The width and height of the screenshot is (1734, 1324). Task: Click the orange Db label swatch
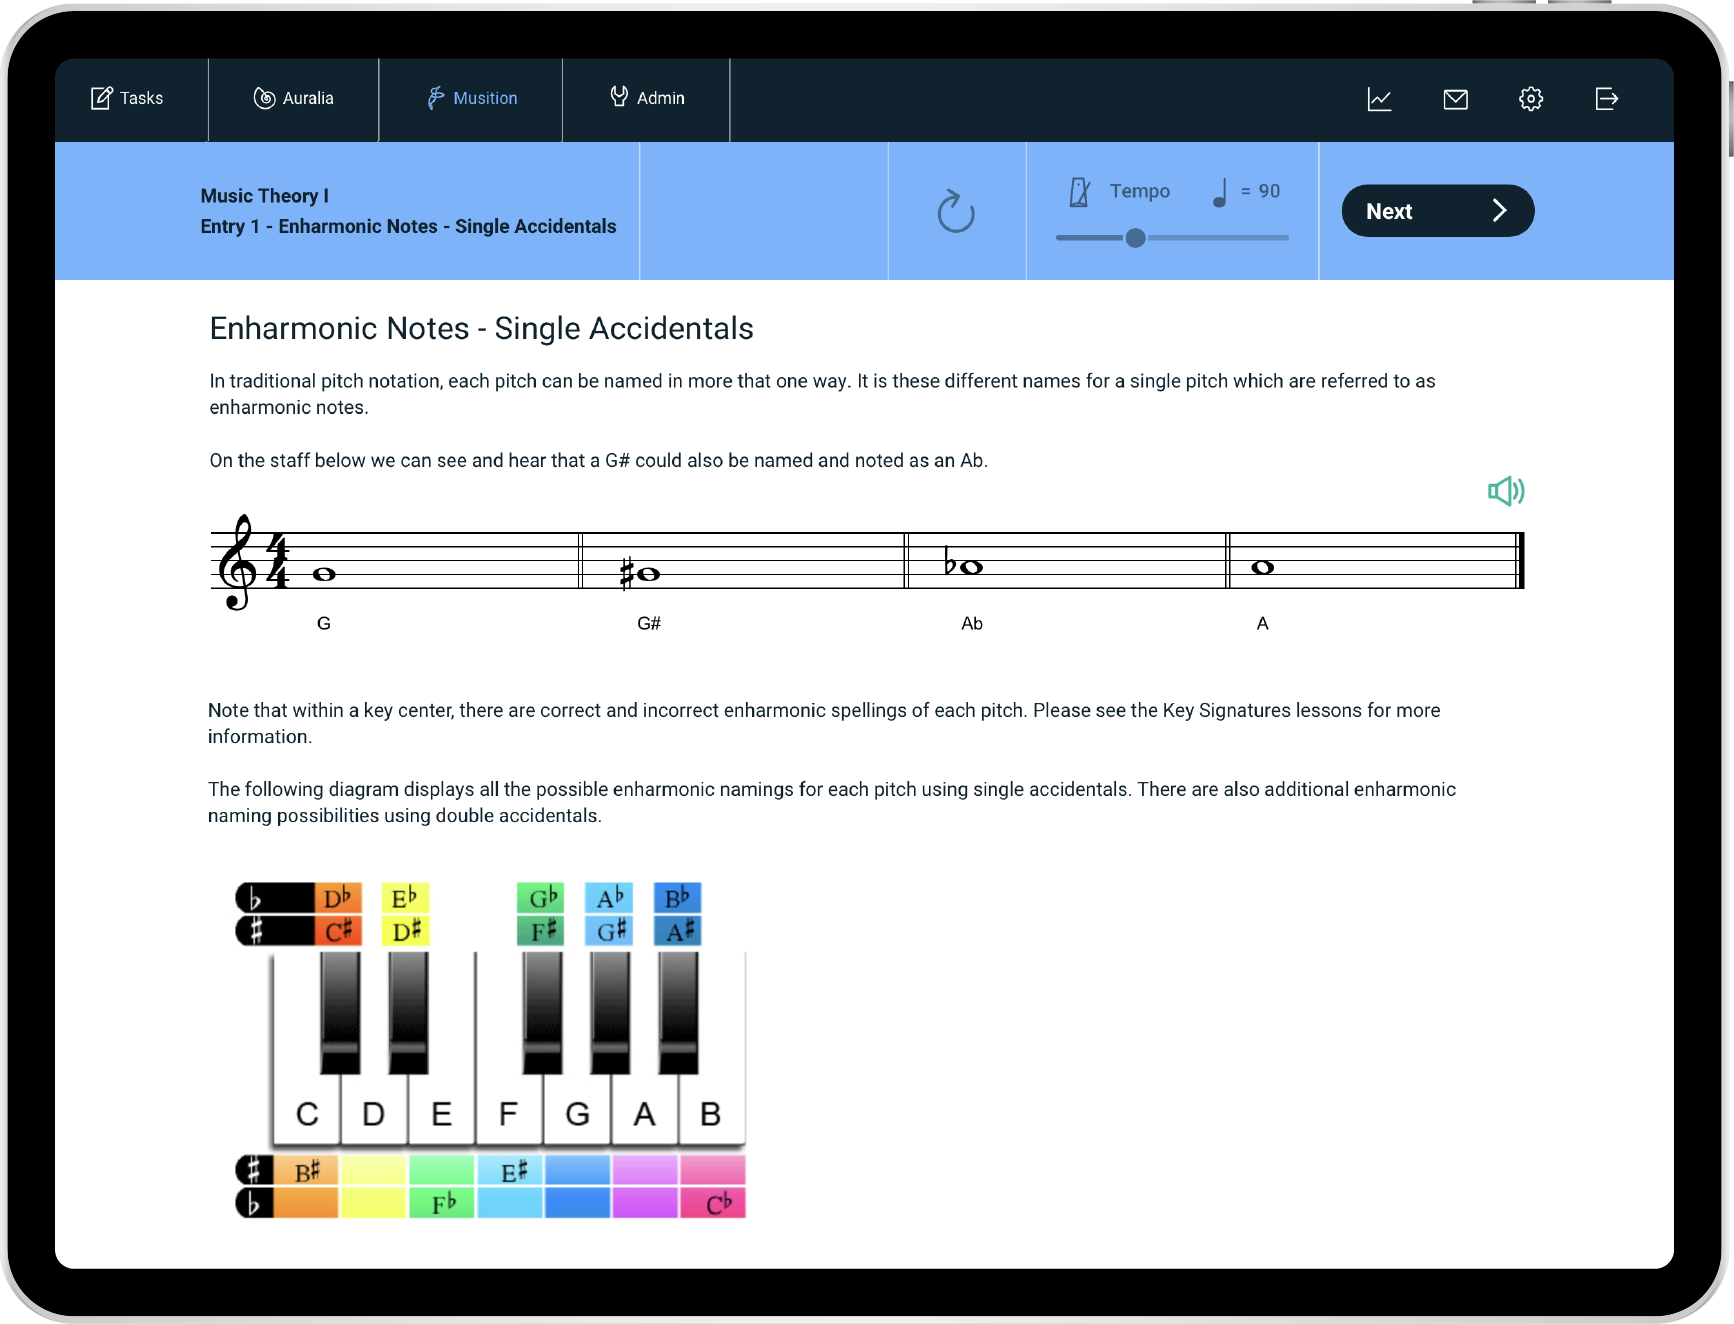pos(338,898)
